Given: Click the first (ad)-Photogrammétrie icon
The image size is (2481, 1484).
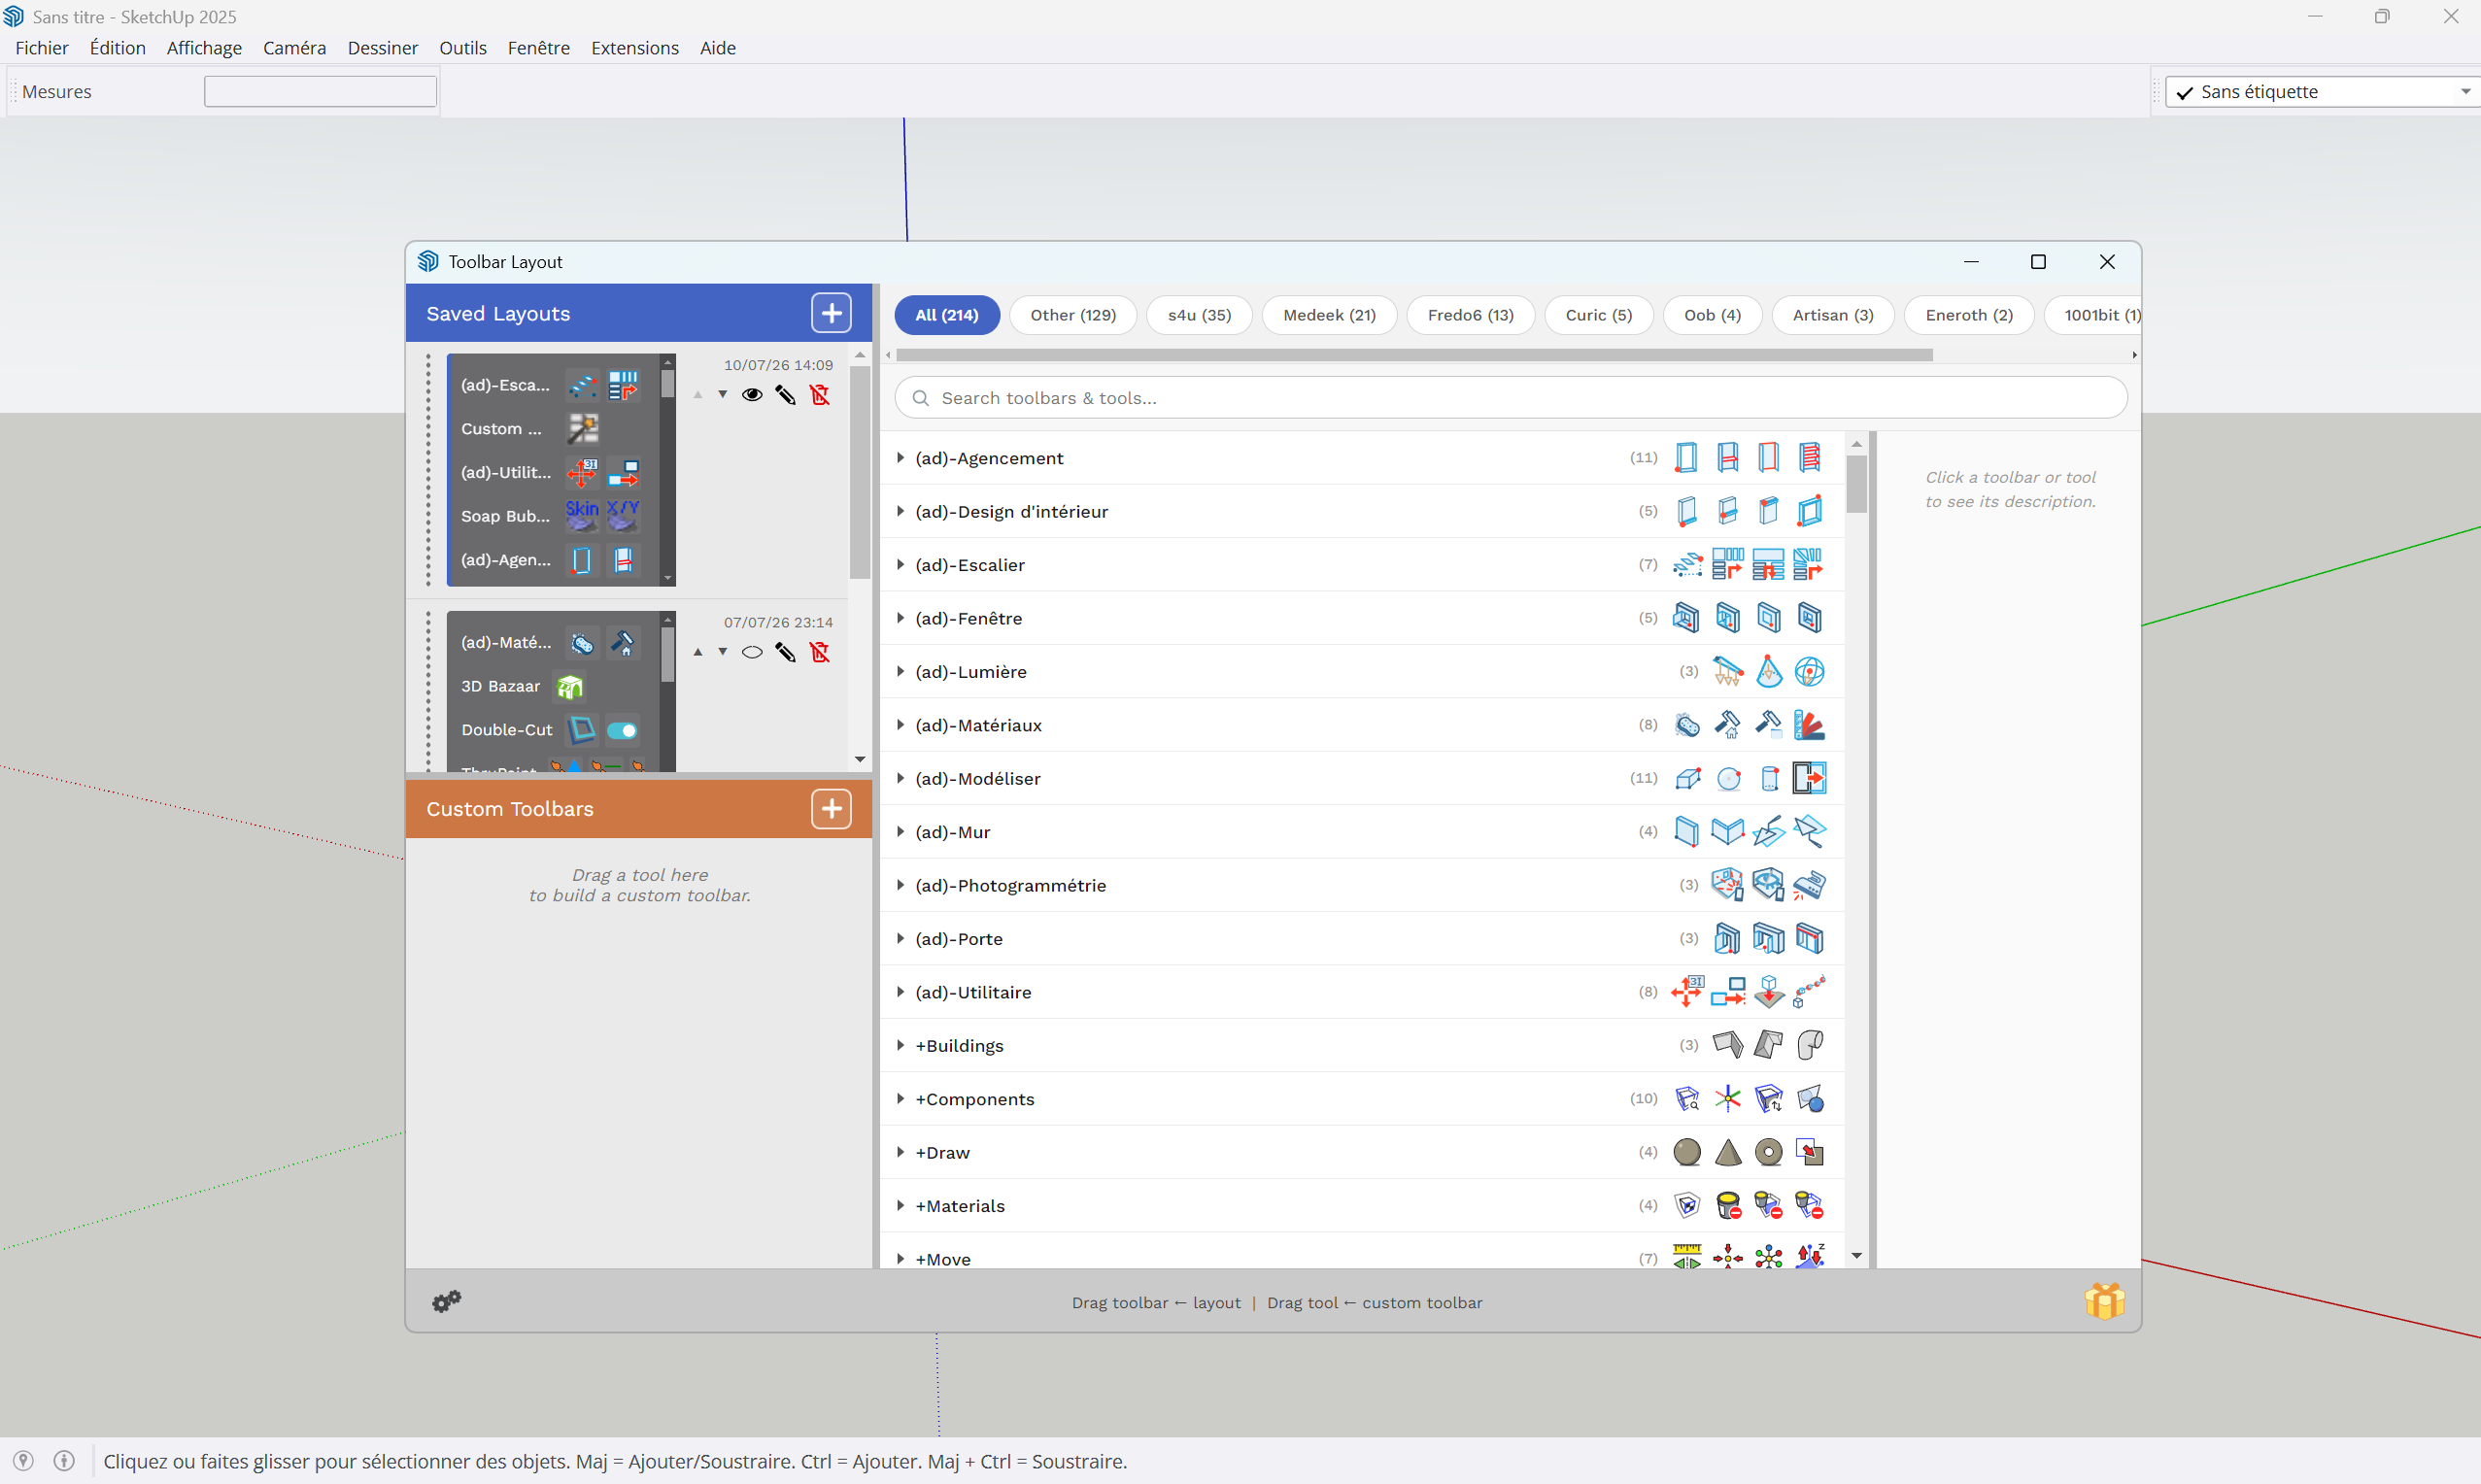Looking at the screenshot, I should tap(1727, 885).
